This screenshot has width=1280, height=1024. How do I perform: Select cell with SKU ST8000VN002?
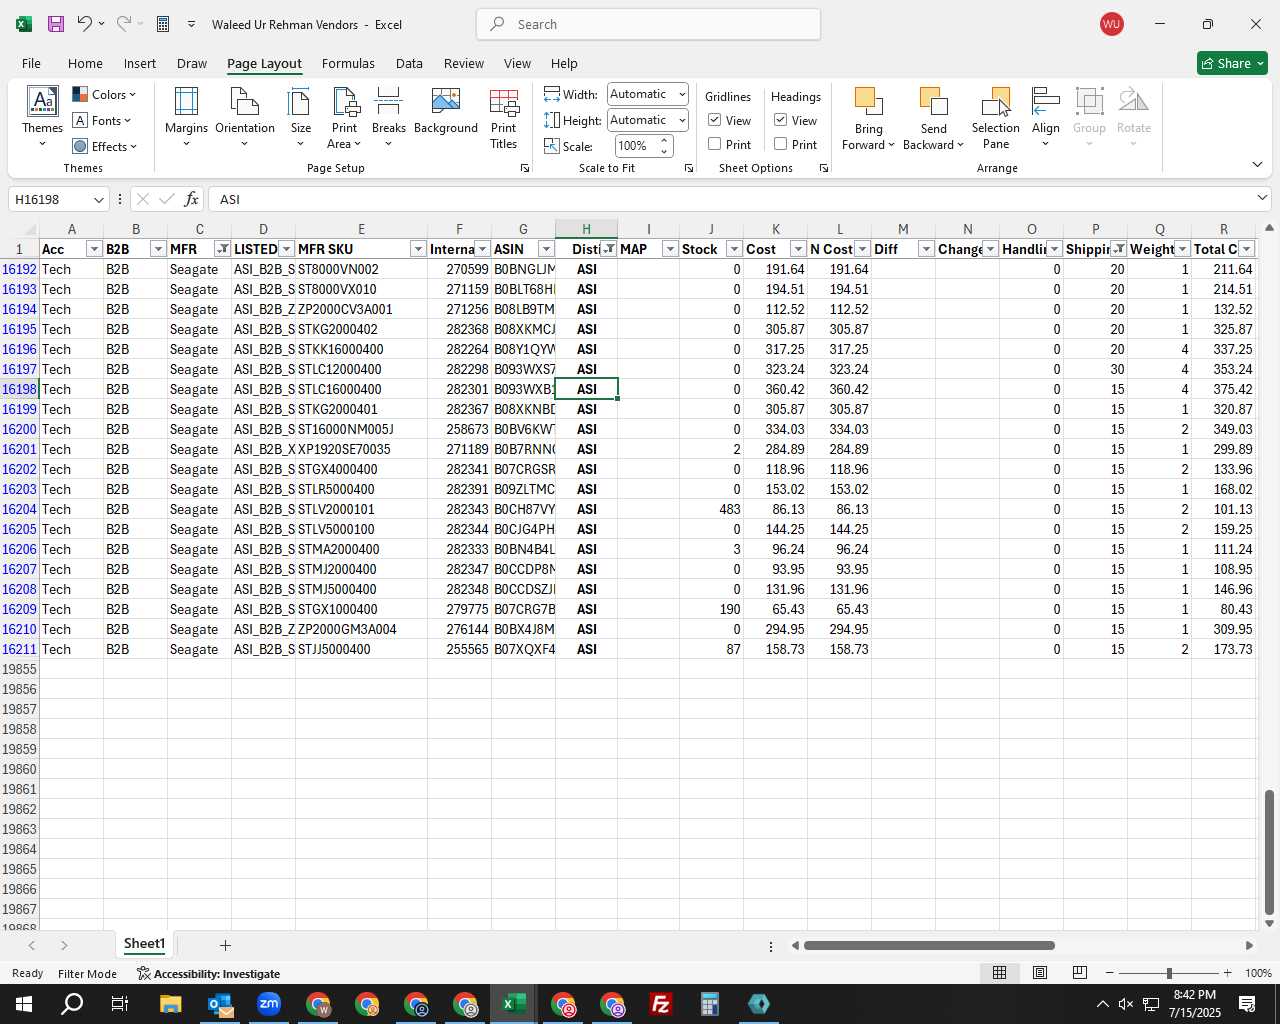click(361, 269)
